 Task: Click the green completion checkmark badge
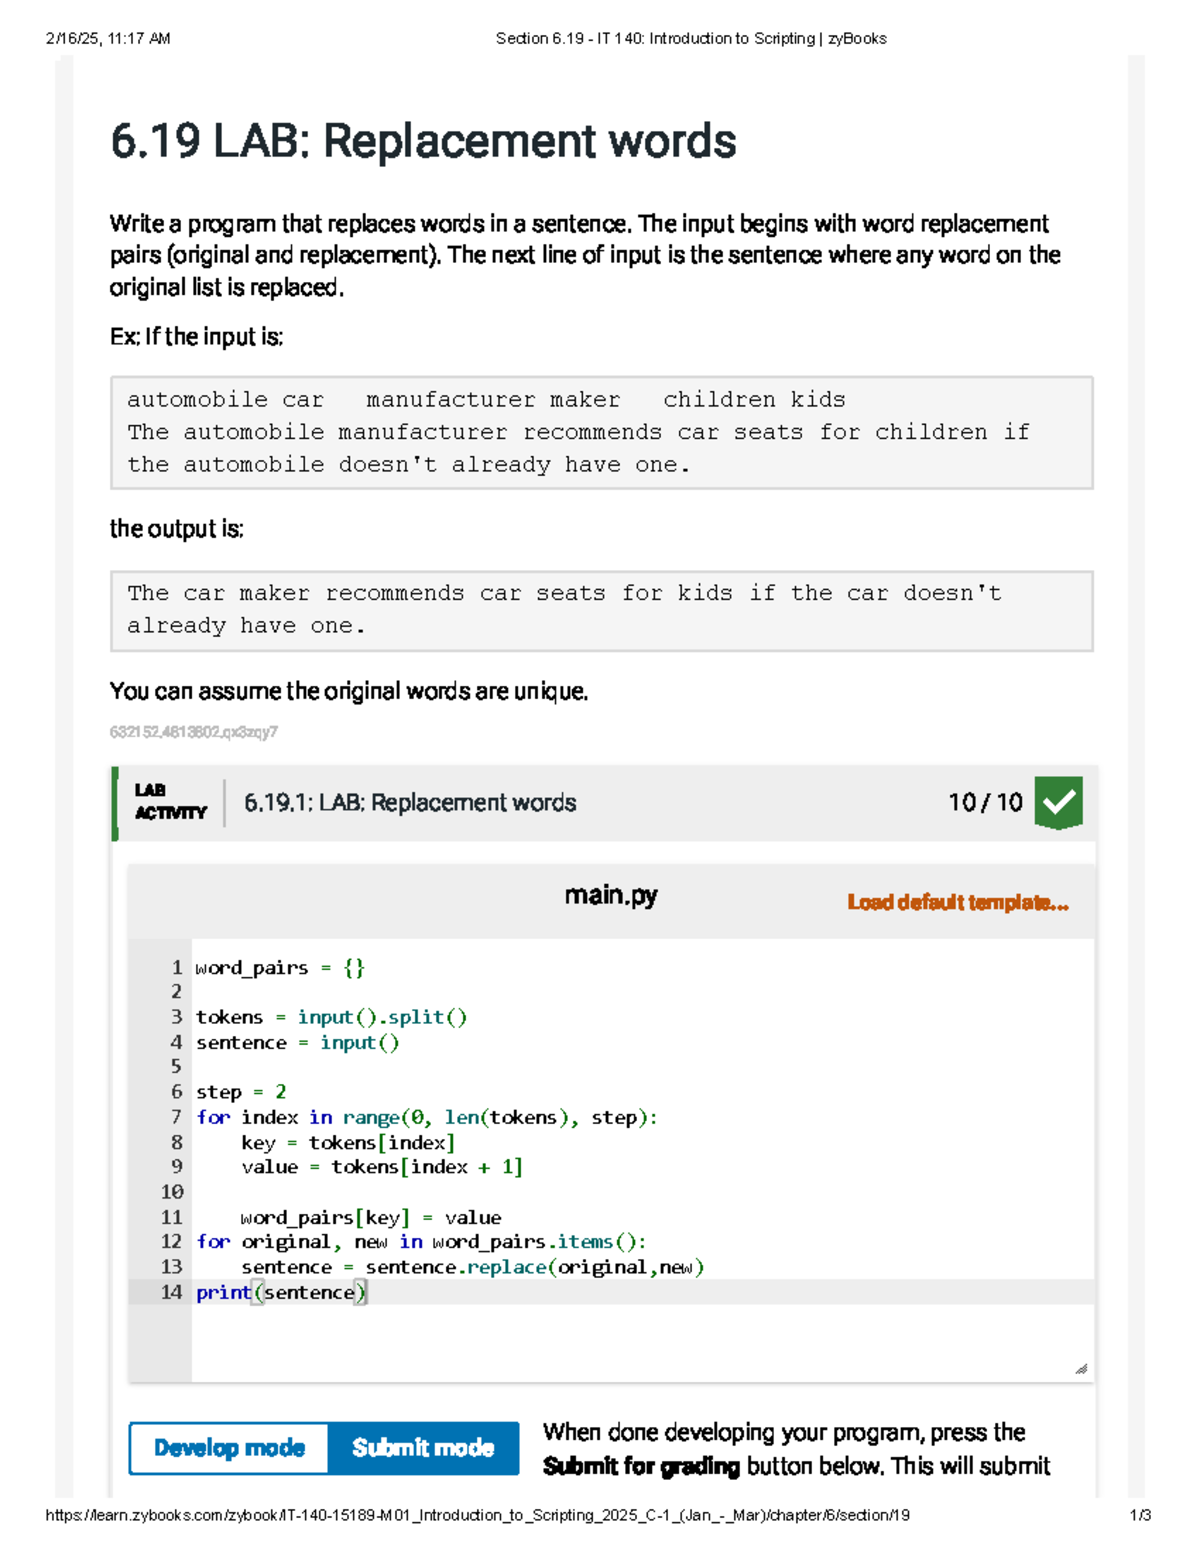[1058, 802]
